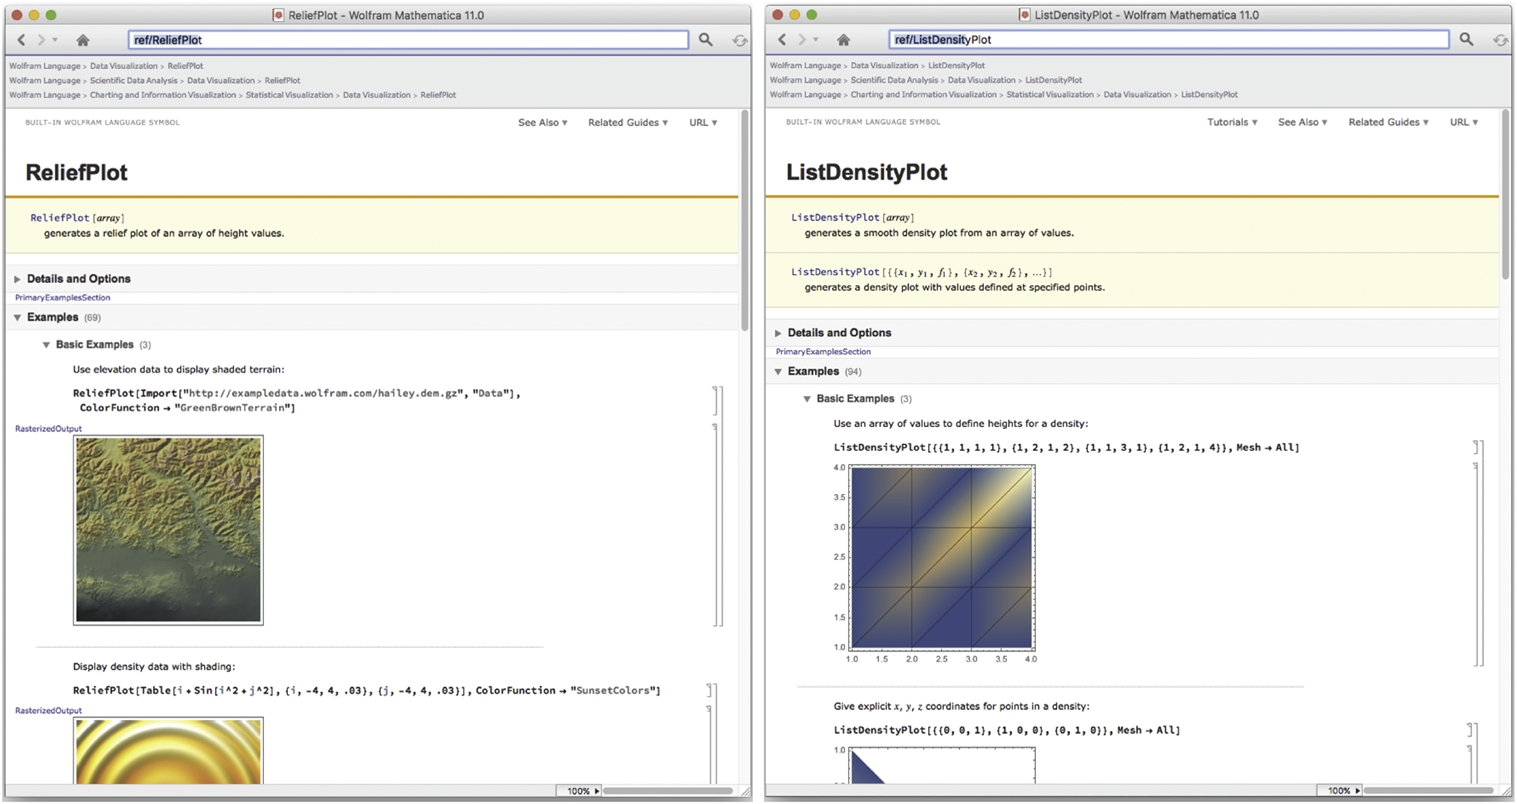Image resolution: width=1517 pixels, height=804 pixels.
Task: Open Related Guides menu in ReliefPlot window
Action: click(628, 123)
